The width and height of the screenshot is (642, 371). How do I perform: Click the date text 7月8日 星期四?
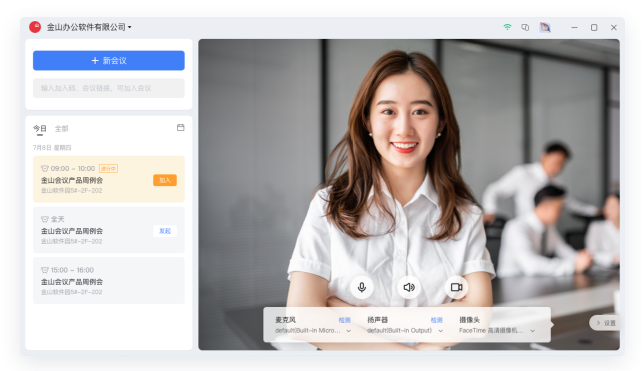click(x=52, y=147)
